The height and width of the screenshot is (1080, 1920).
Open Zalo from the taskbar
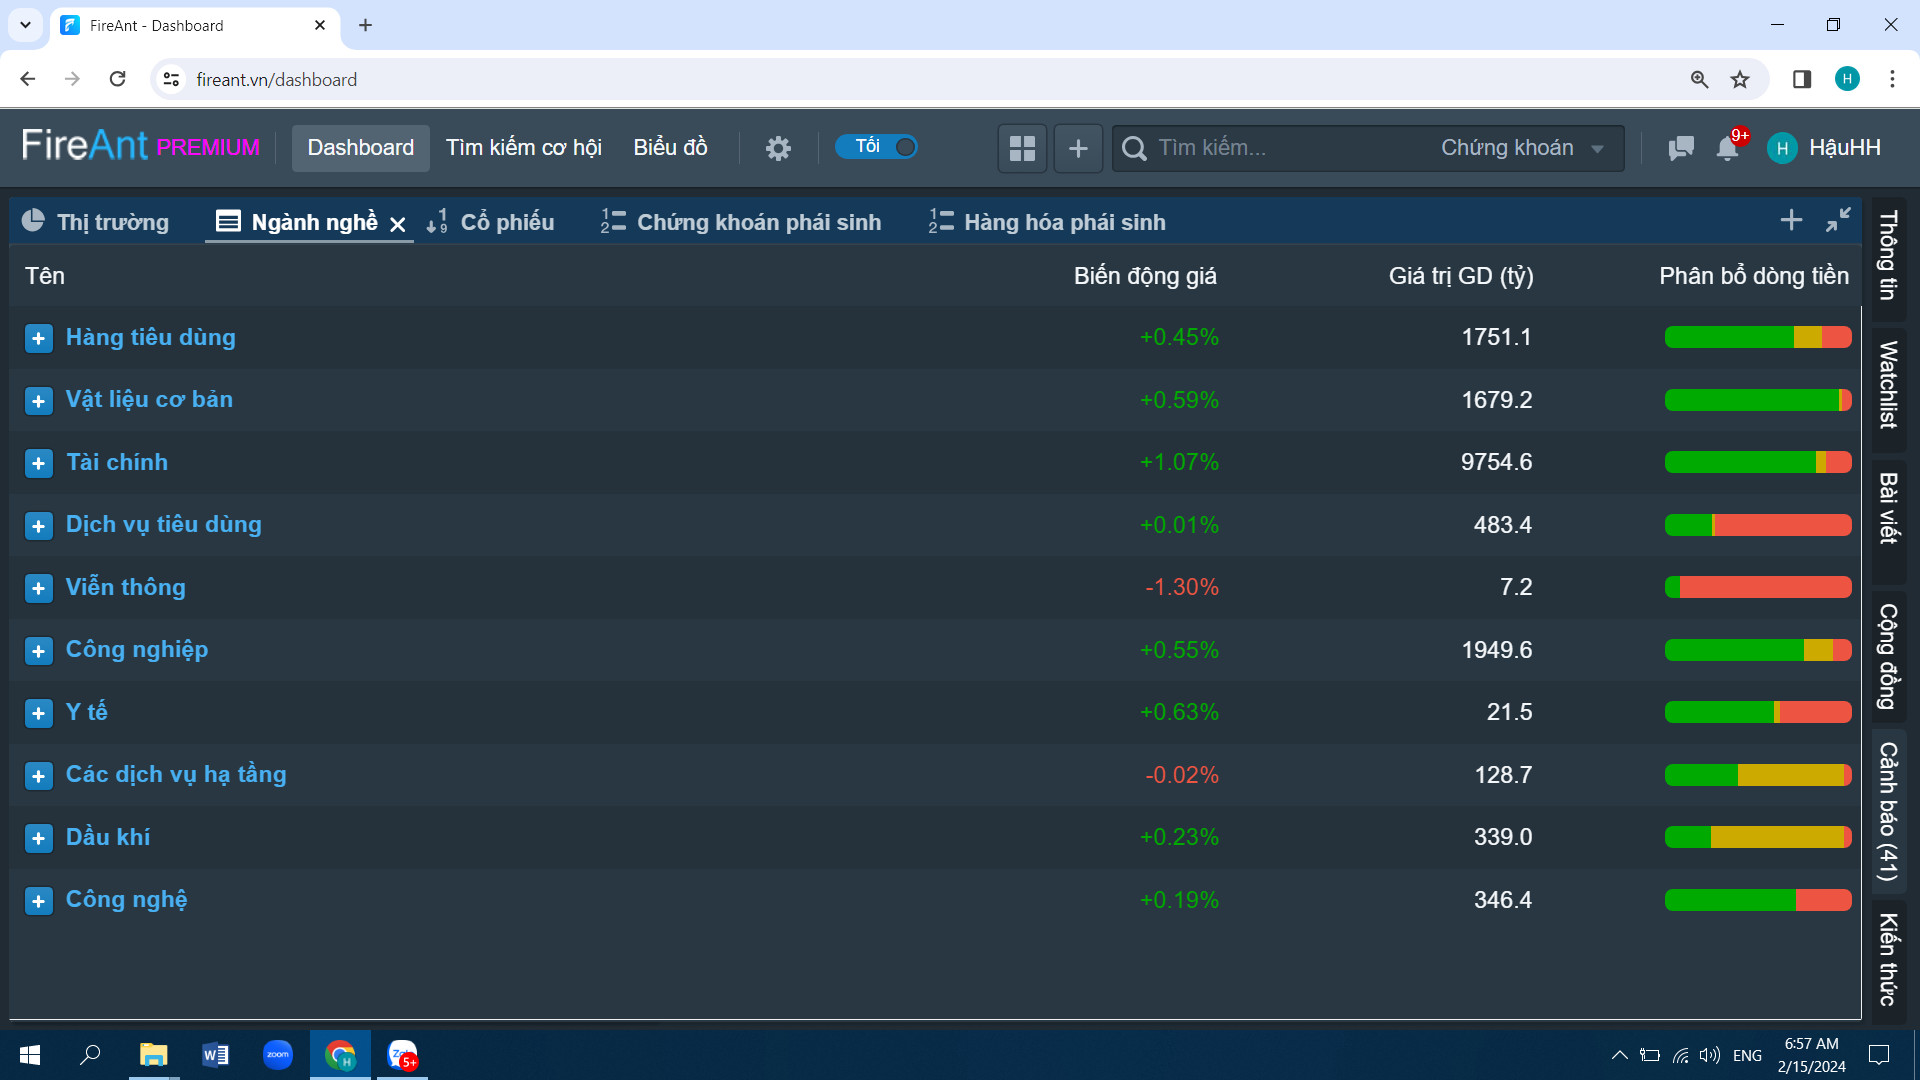coord(402,1055)
